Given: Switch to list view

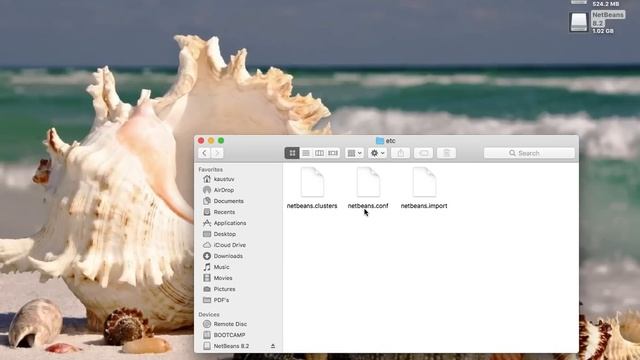Looking at the screenshot, I should [306, 153].
